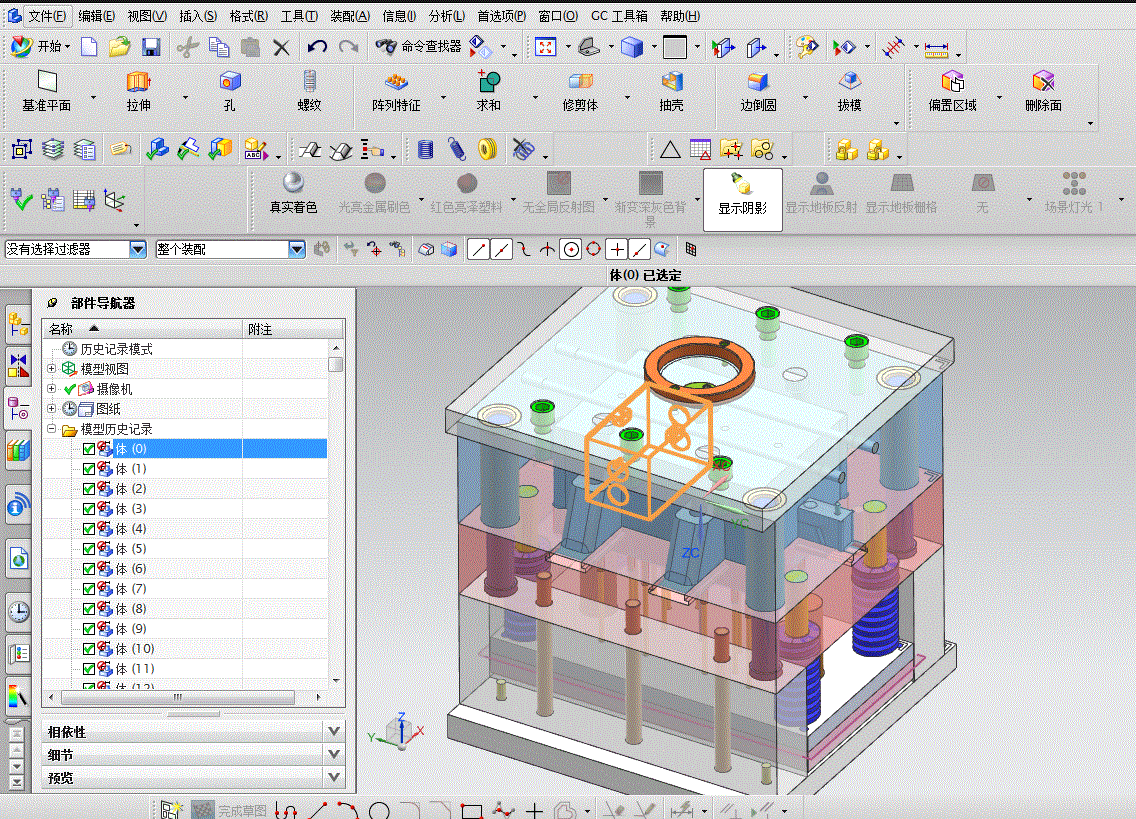1136x819 pixels.
Task: Click the Open folder icon
Action: pos(120,47)
